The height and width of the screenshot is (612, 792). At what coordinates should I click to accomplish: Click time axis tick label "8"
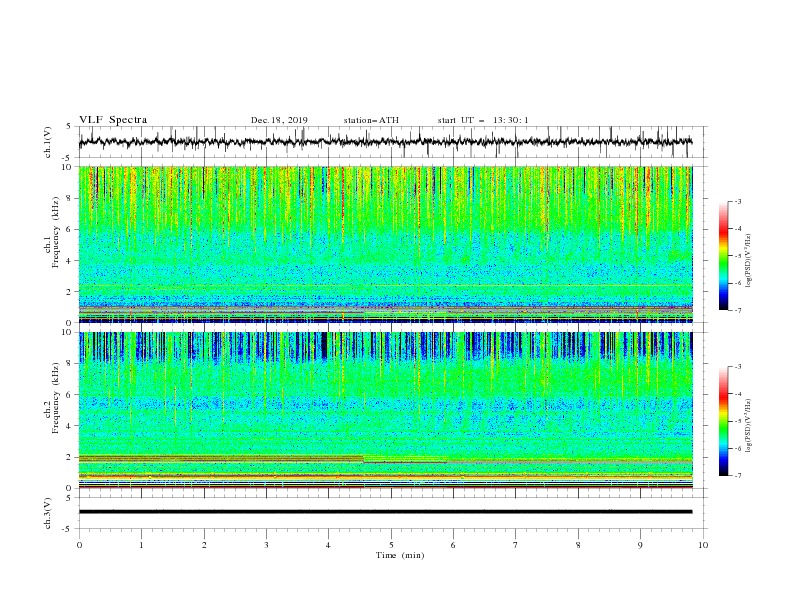click(x=578, y=545)
